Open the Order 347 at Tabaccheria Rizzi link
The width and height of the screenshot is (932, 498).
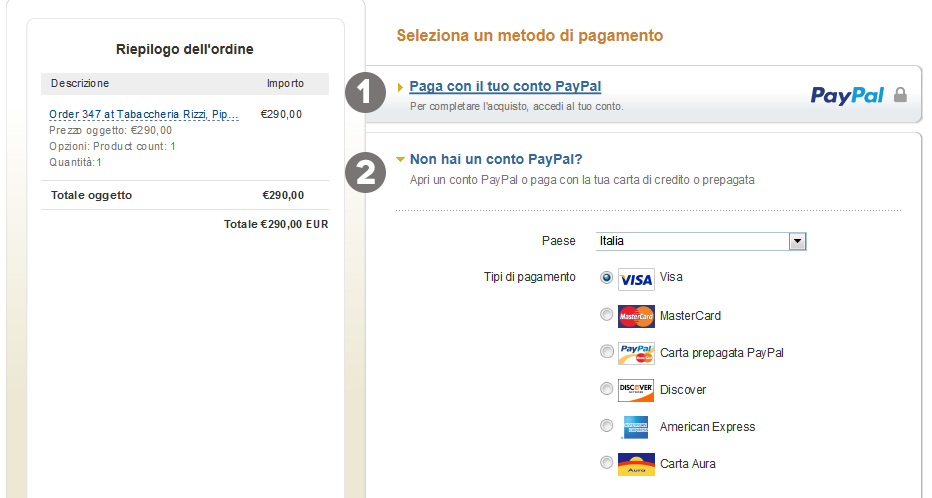(x=143, y=115)
